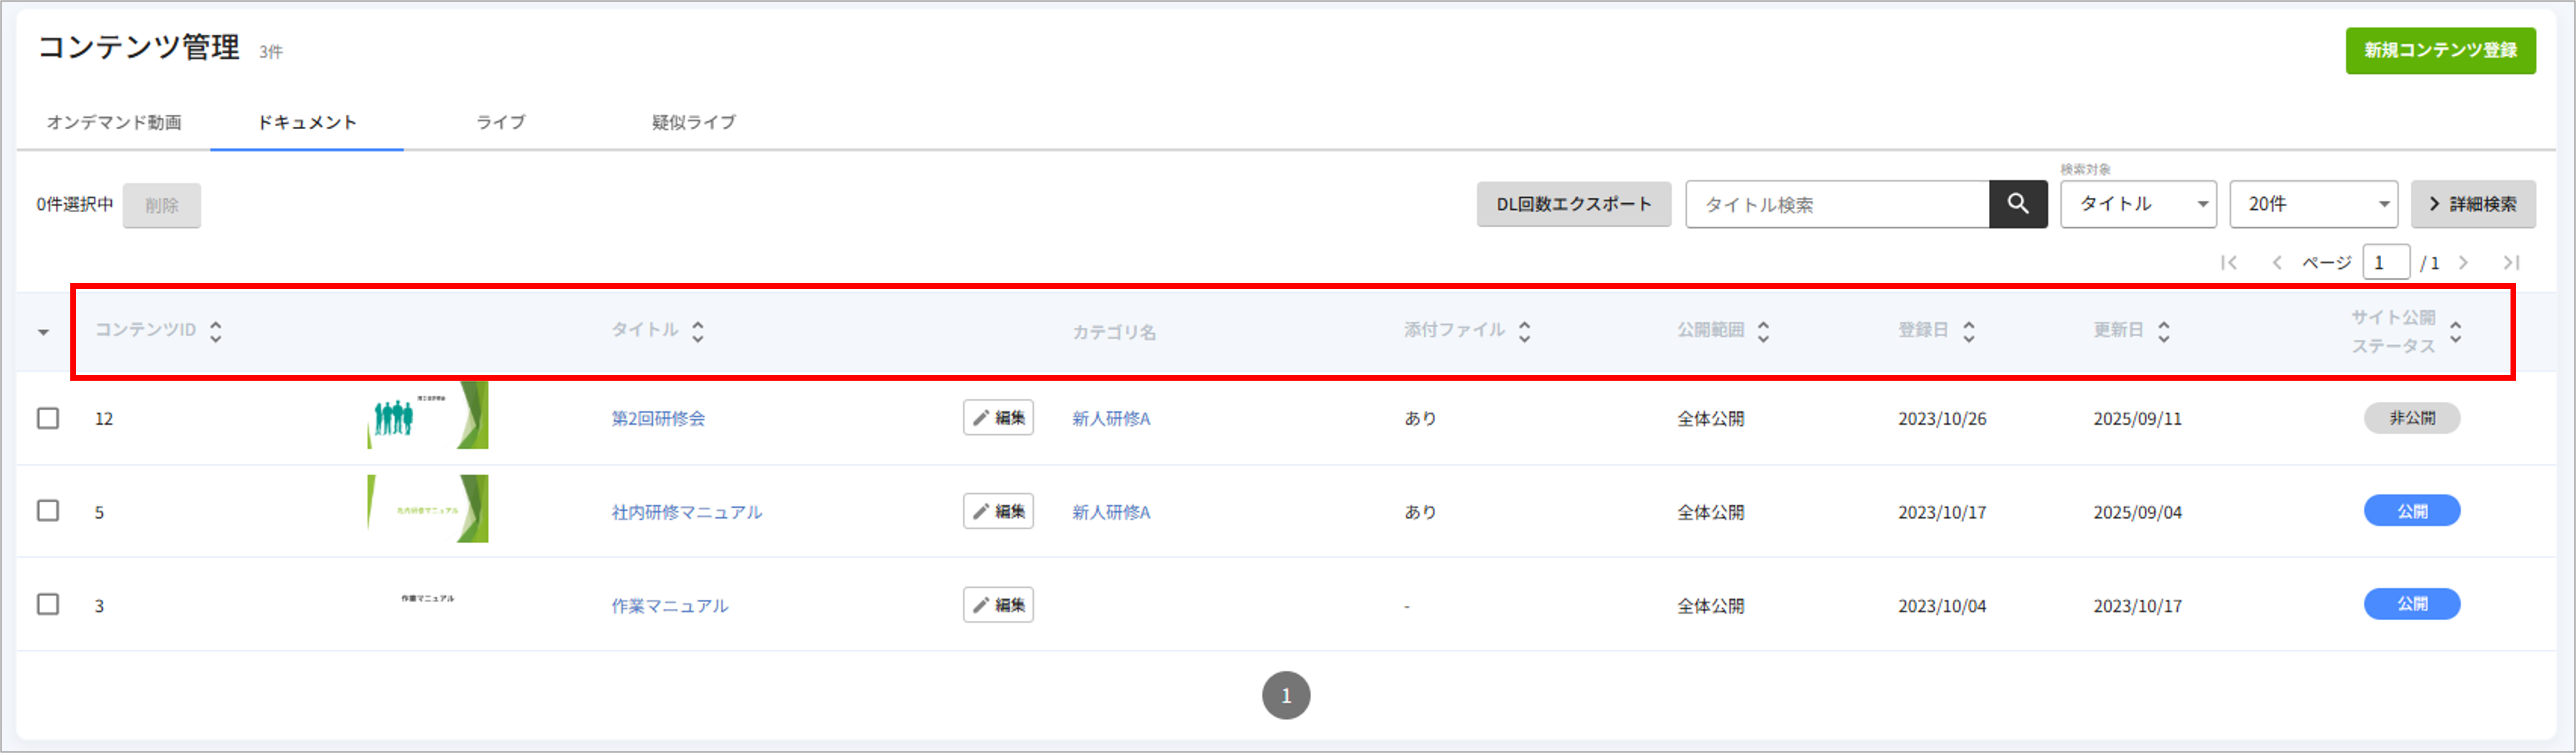This screenshot has height=753, width=2576.
Task: Open the 検索対象 タイトル dropdown
Action: (x=2138, y=204)
